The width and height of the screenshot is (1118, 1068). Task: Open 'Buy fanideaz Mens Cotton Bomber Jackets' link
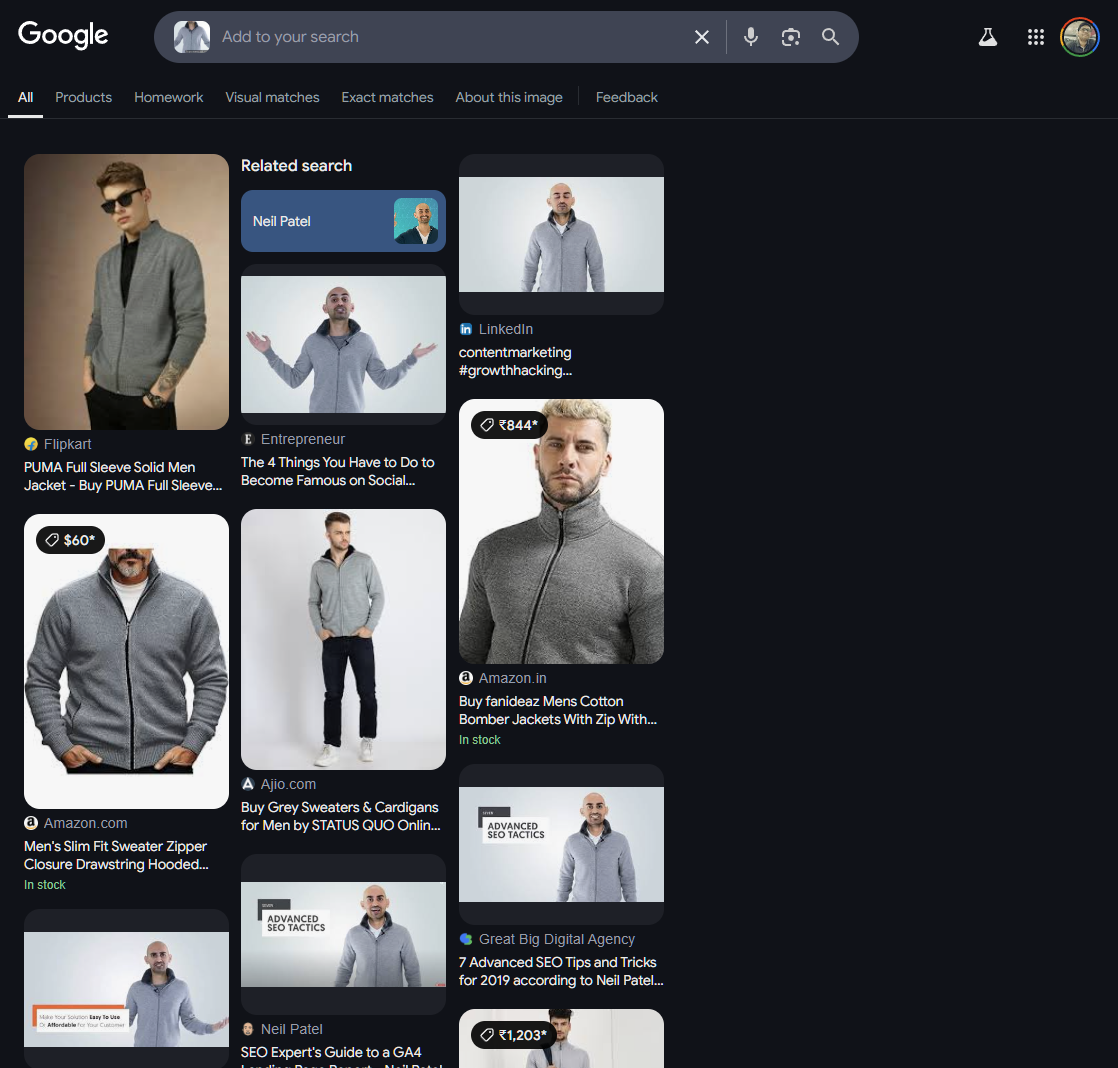558,710
